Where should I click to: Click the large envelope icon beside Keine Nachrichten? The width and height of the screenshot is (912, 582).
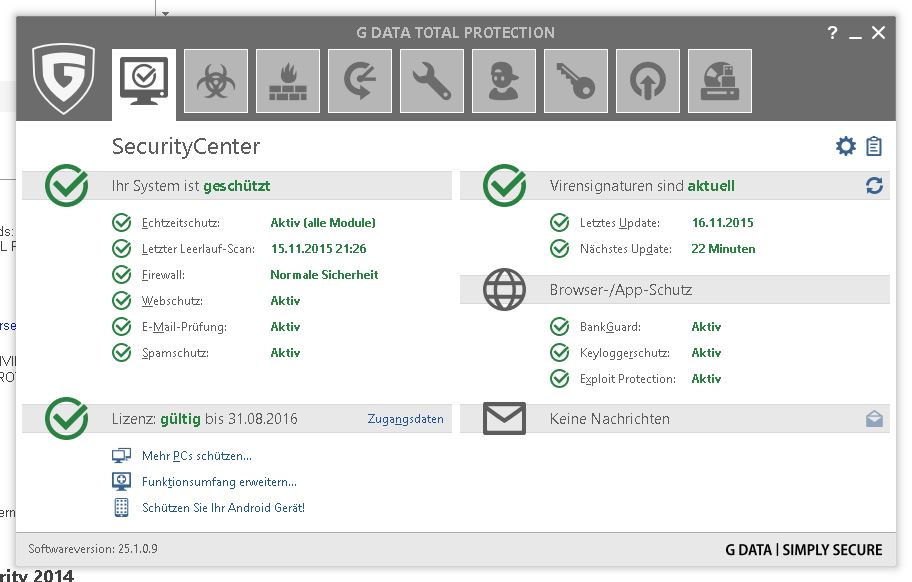click(x=504, y=418)
